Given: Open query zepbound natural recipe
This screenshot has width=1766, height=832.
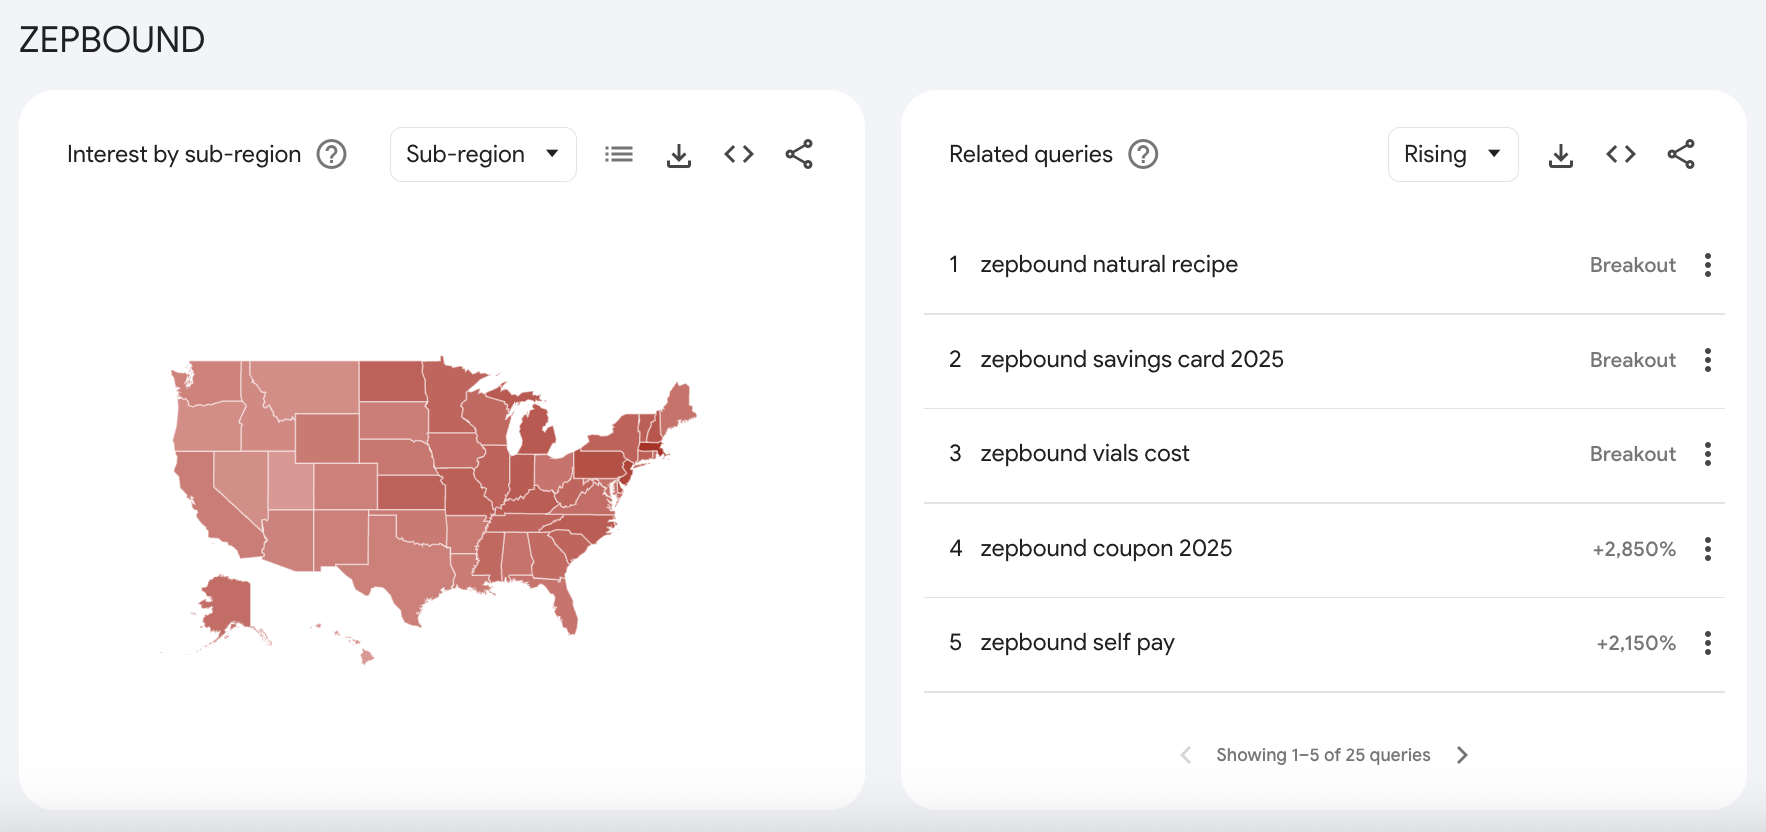Looking at the screenshot, I should (x=1109, y=265).
